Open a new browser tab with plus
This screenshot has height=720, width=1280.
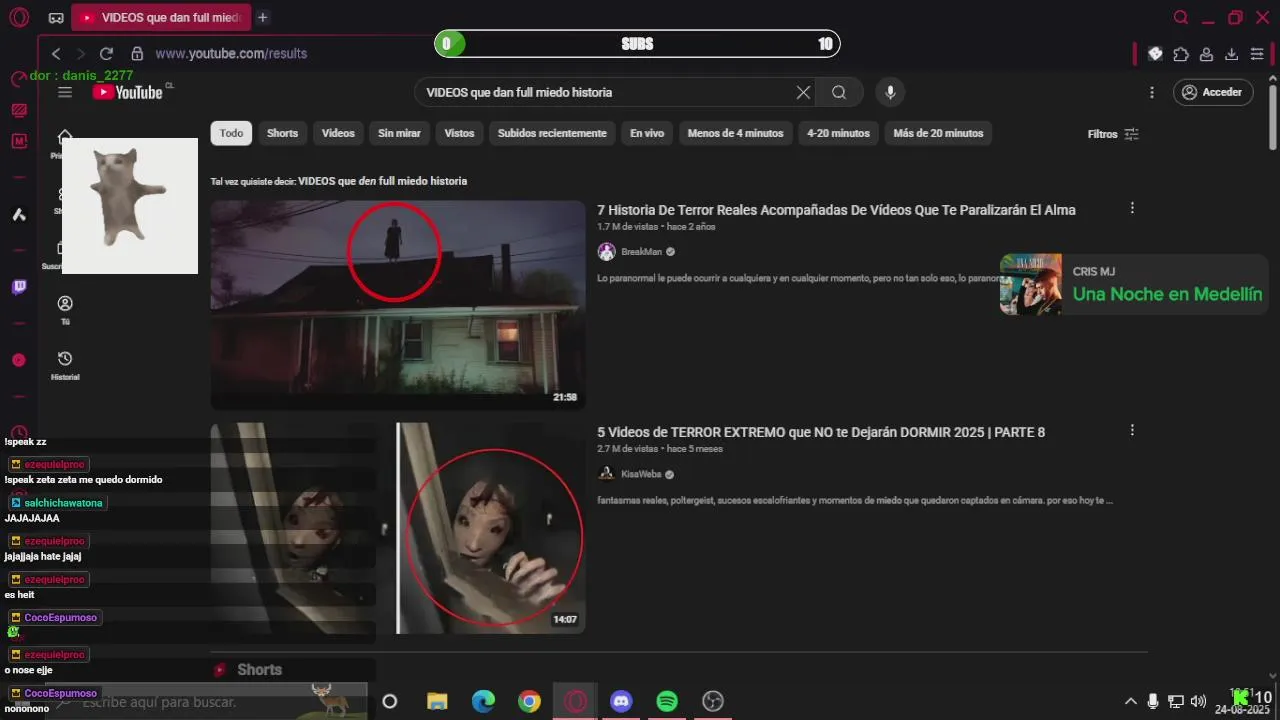[262, 17]
